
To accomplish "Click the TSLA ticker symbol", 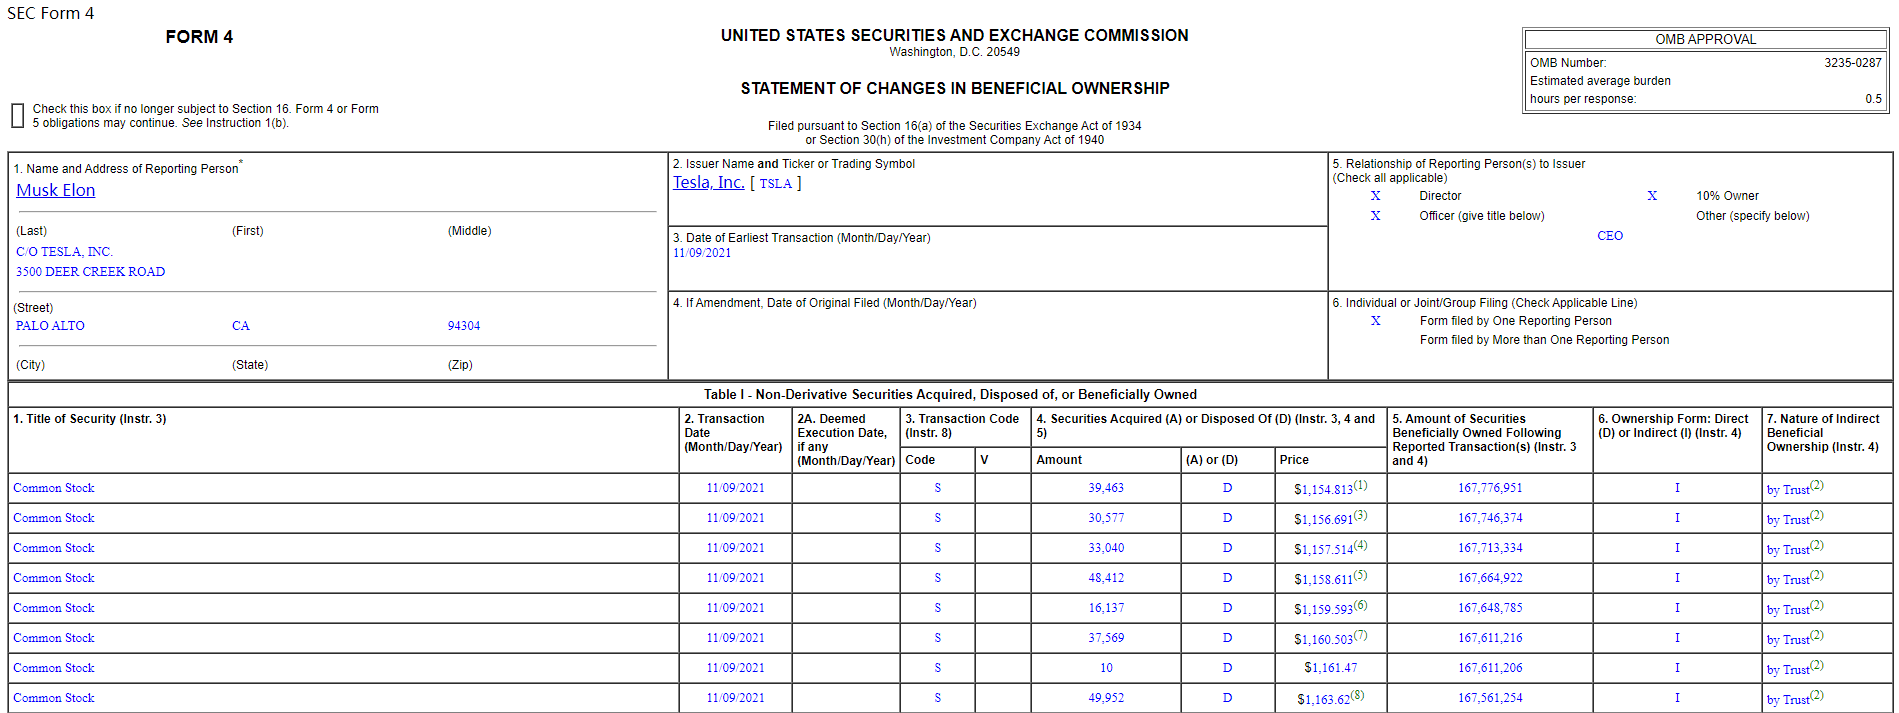I will 775,184.
